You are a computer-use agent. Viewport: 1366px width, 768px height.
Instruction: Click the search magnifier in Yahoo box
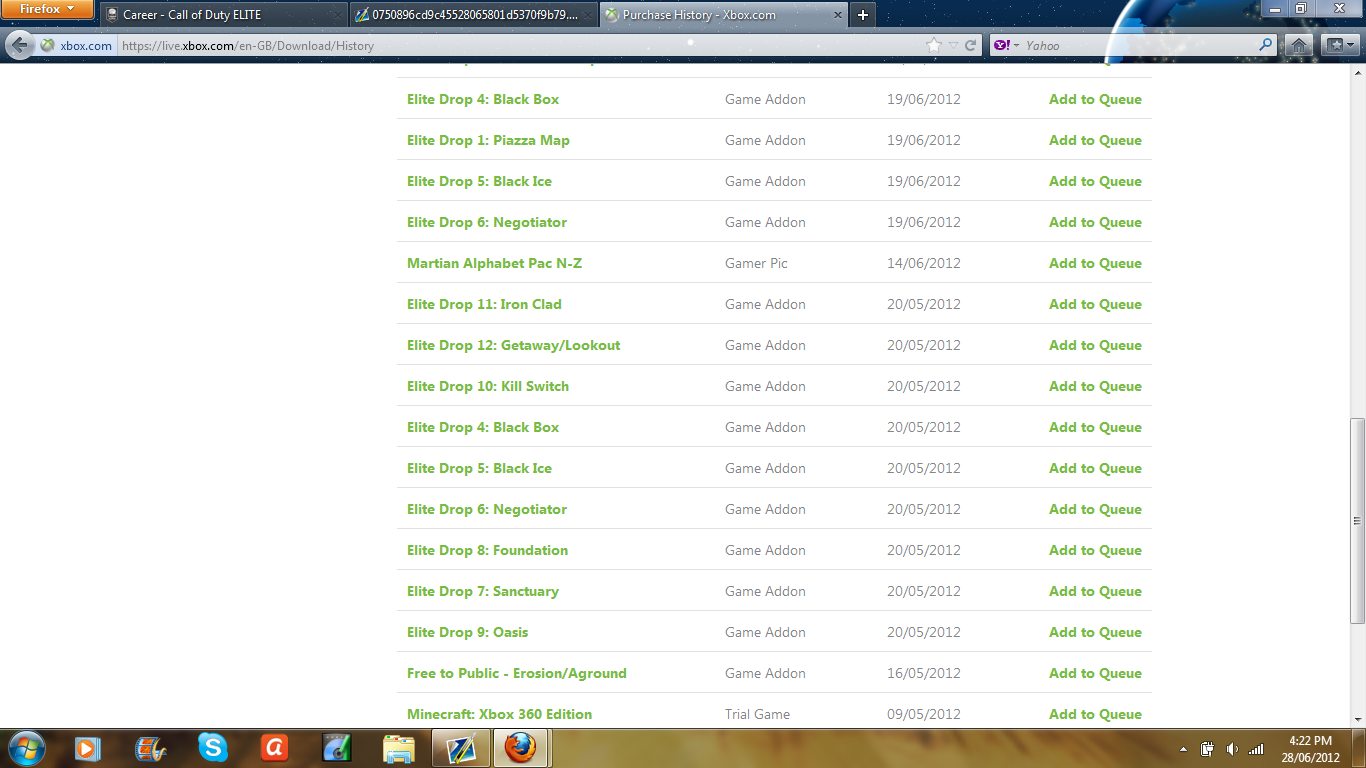click(1266, 45)
